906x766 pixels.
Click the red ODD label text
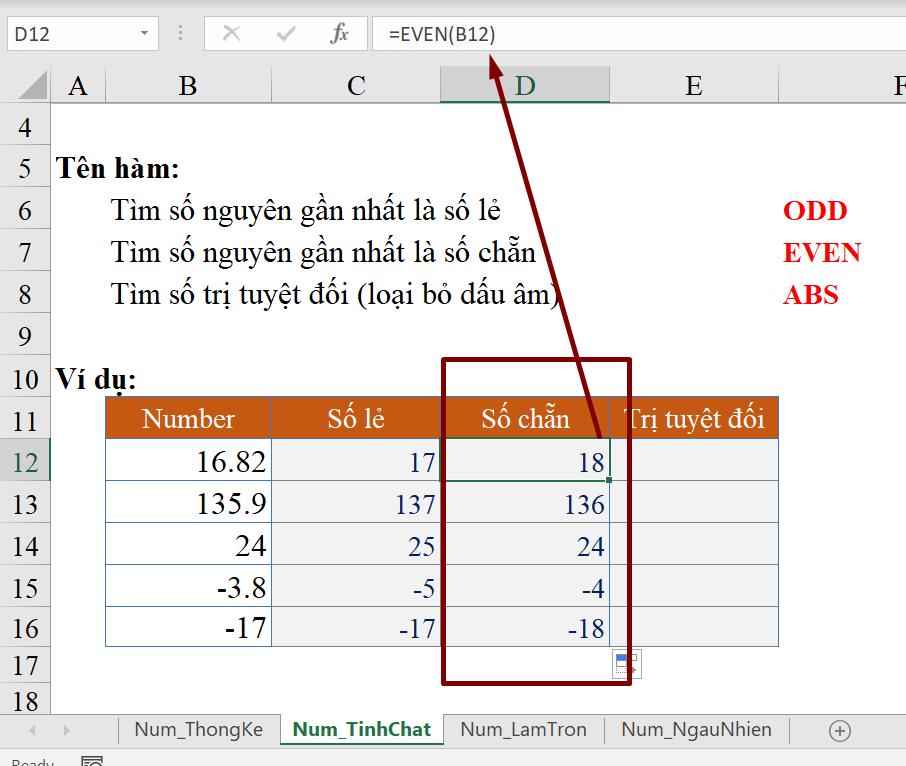[x=815, y=211]
